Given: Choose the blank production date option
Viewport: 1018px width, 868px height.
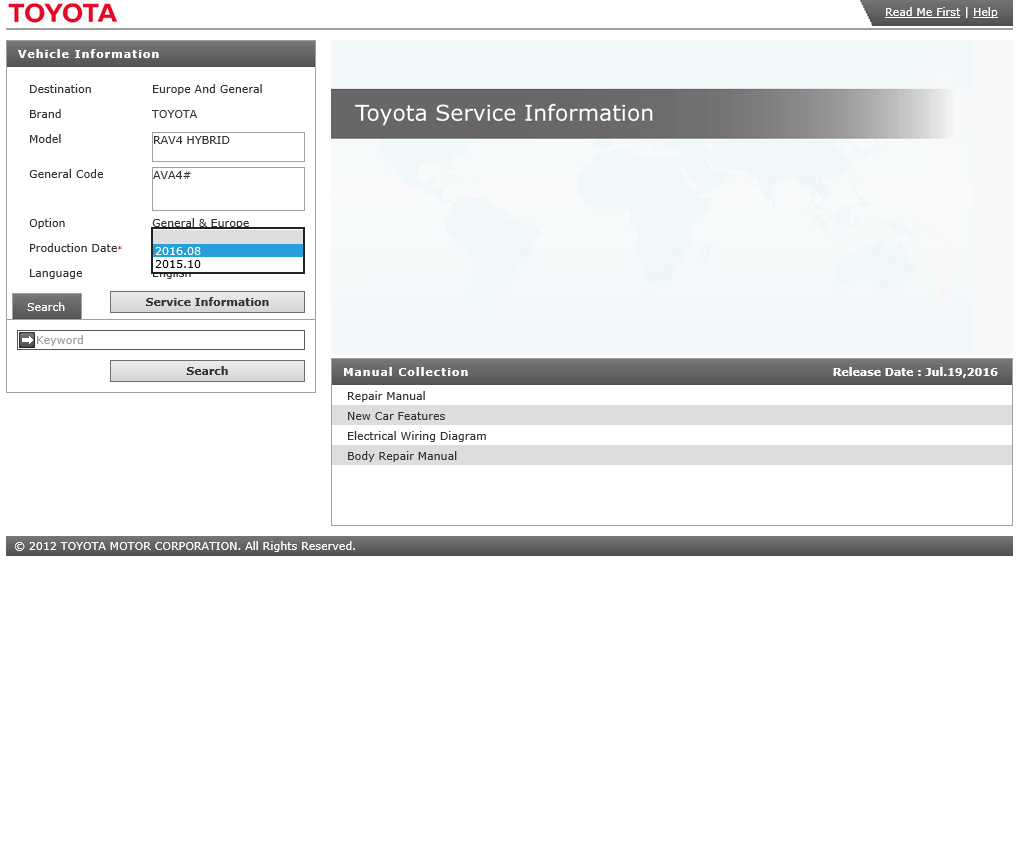Looking at the screenshot, I should click(228, 237).
